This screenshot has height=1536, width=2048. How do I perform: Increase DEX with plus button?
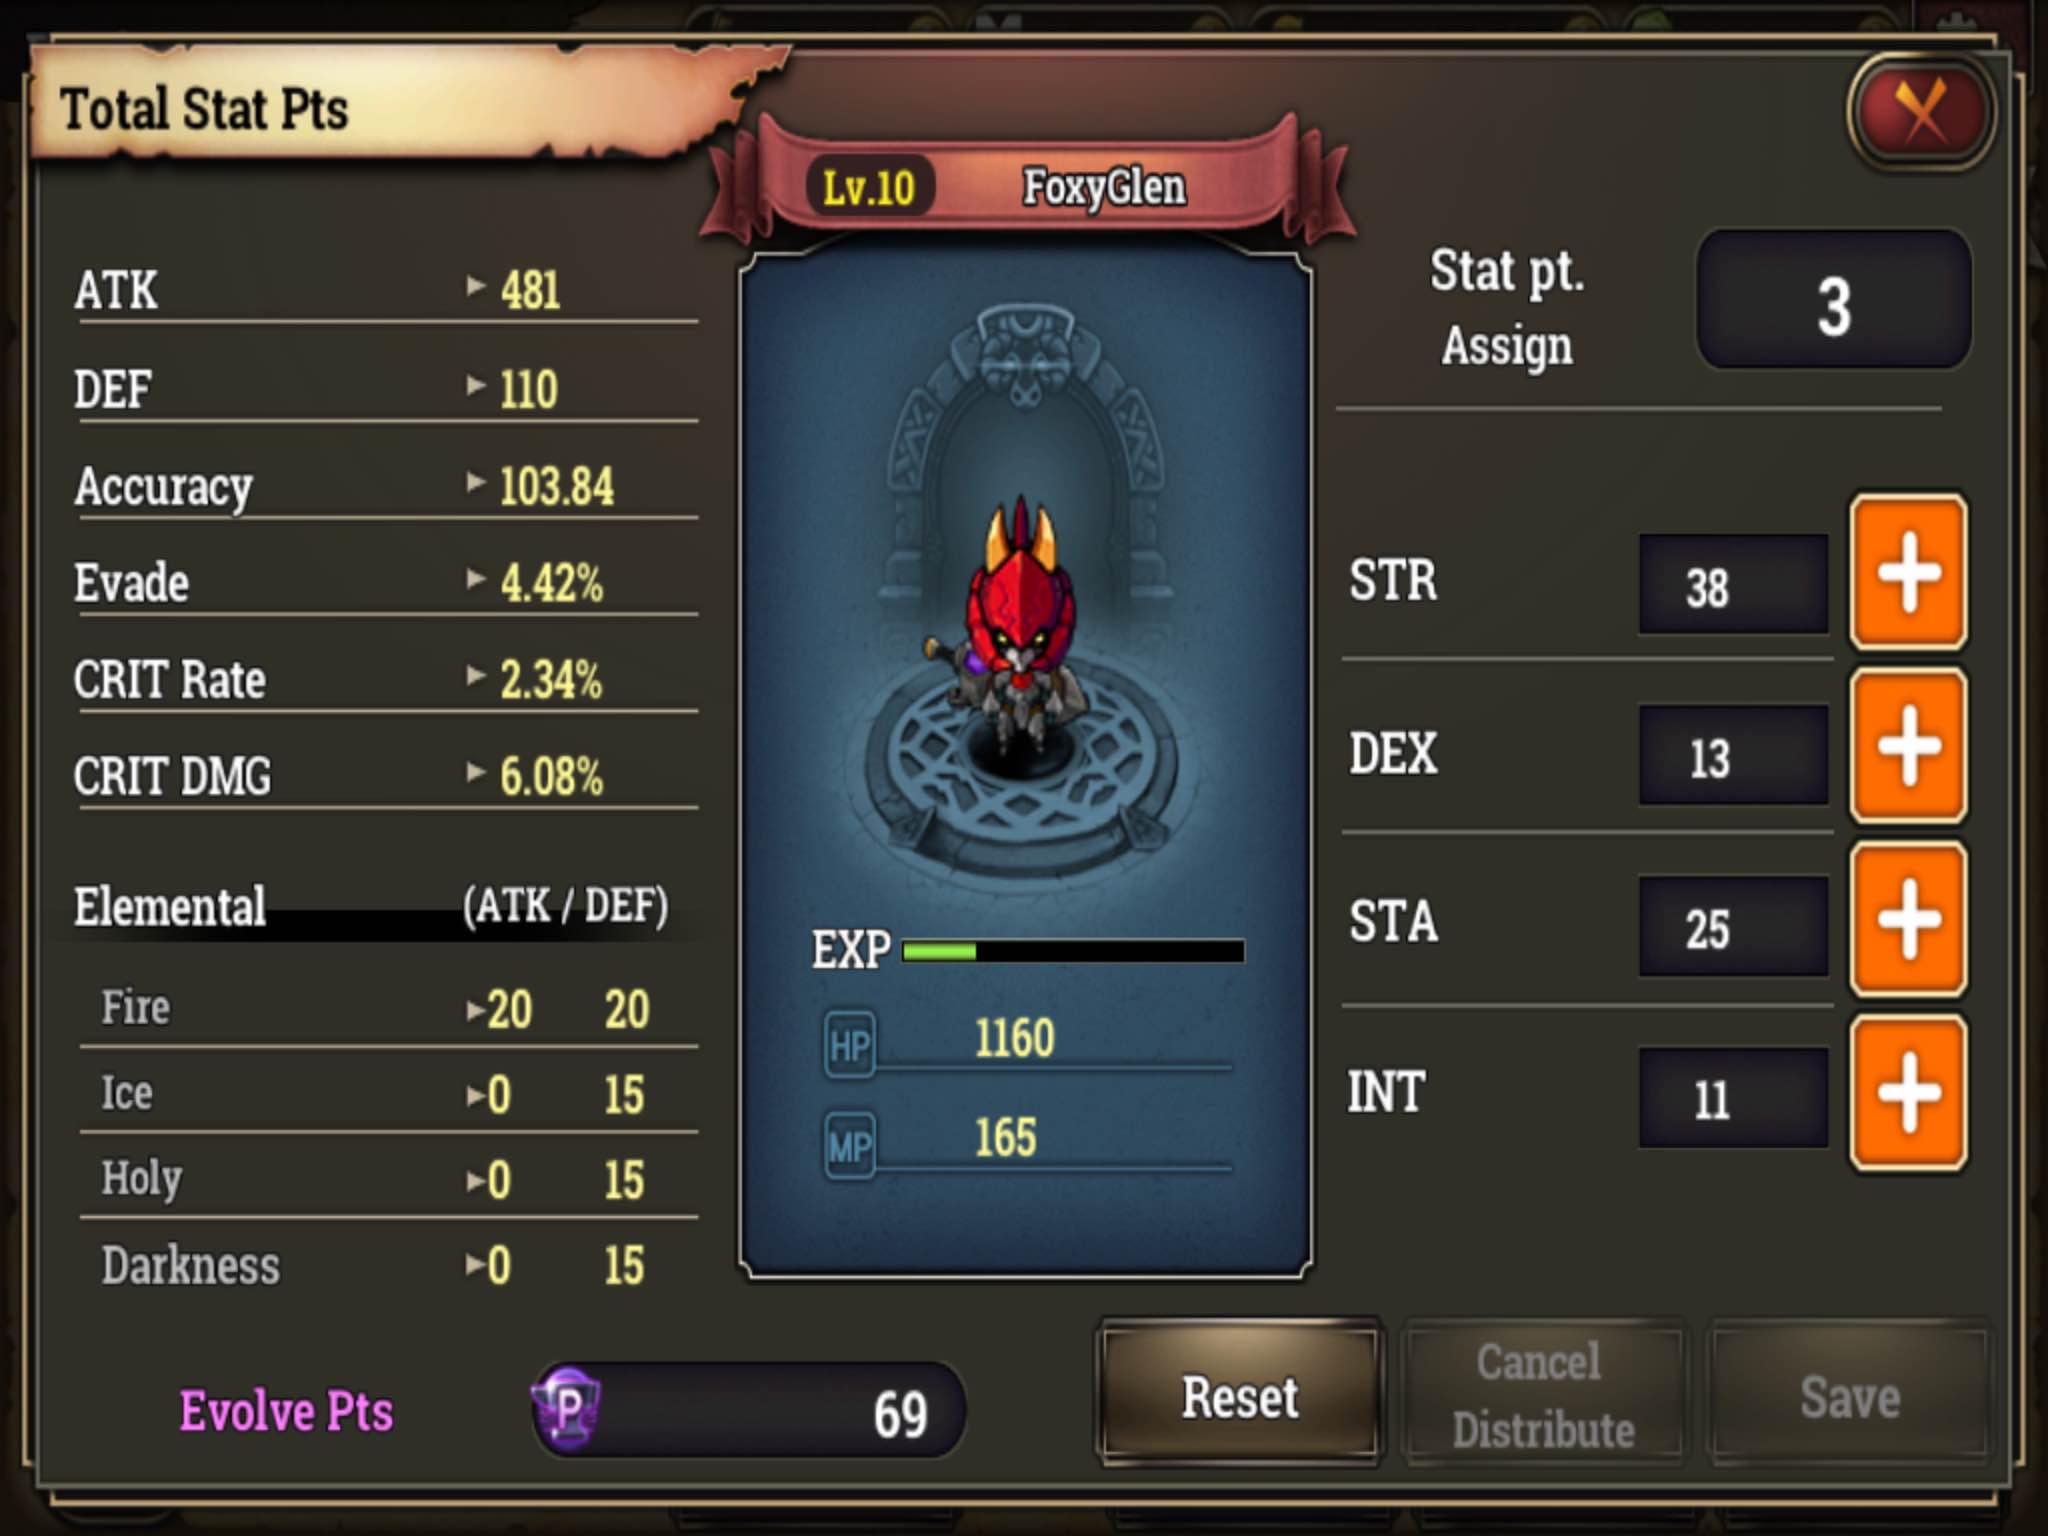[1908, 746]
